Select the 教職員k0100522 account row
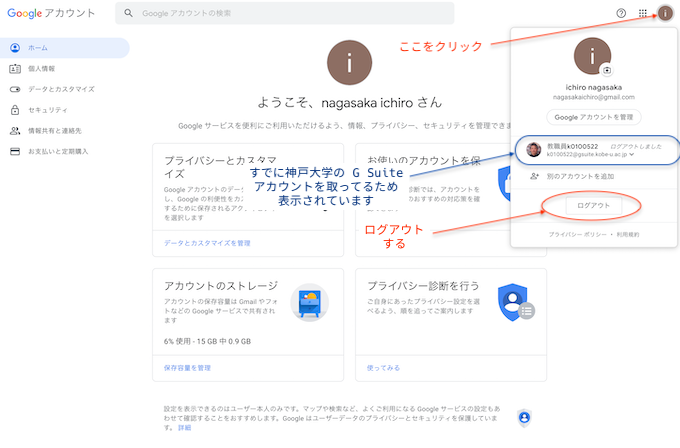This screenshot has width=680, height=448. [596, 150]
